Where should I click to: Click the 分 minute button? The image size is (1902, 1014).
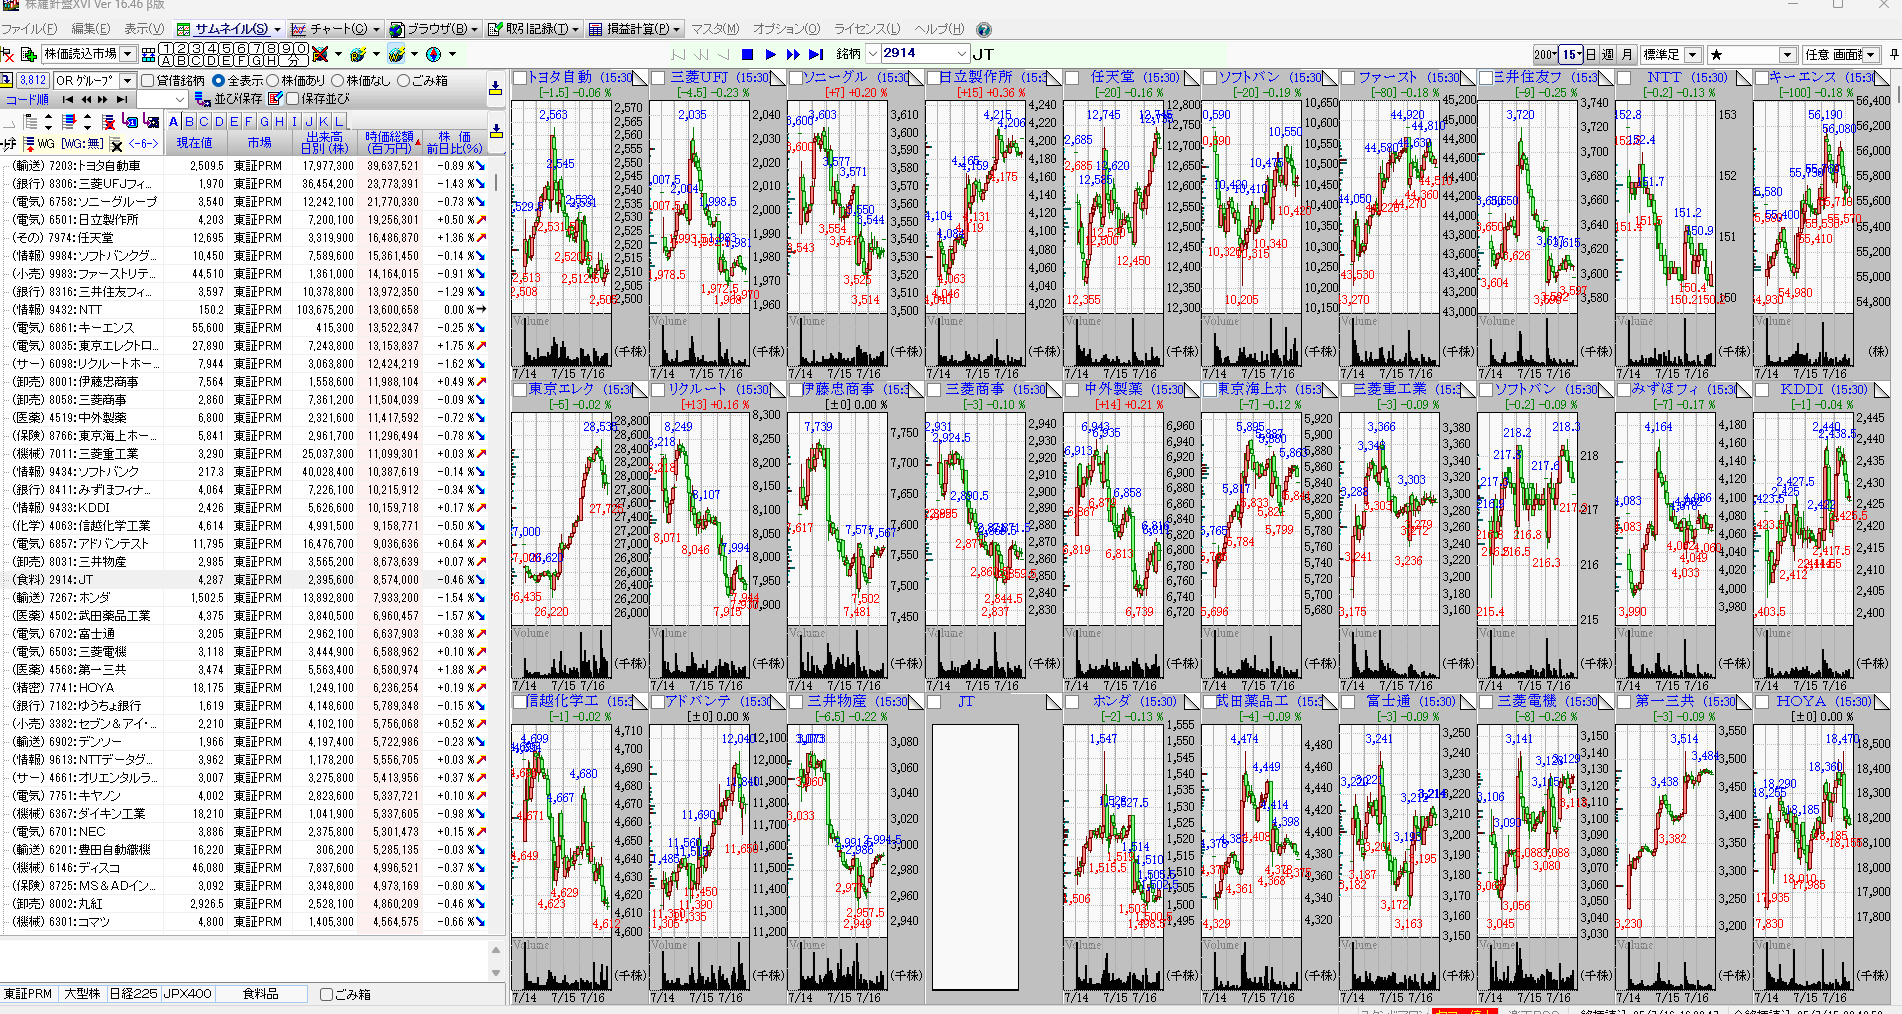(x=293, y=60)
